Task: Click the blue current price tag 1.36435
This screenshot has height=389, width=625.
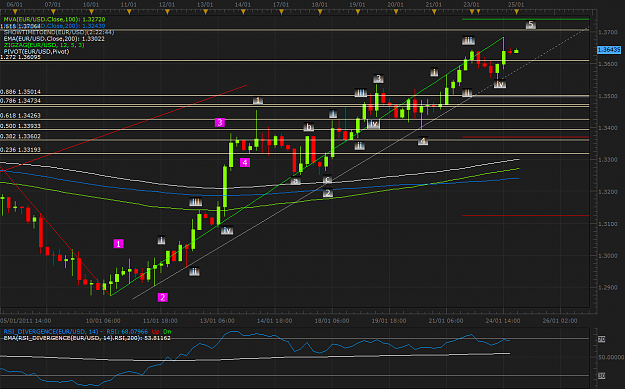Action: (609, 50)
